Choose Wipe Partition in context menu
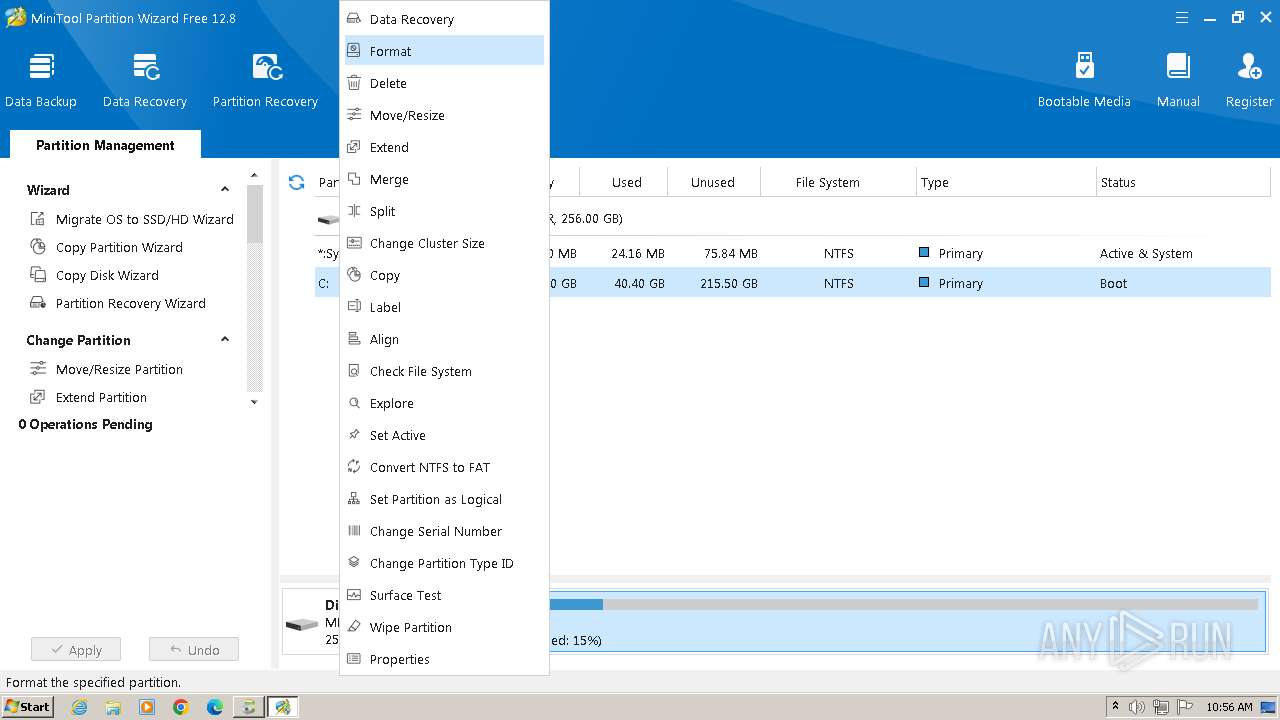This screenshot has width=1280, height=720. click(x=444, y=627)
